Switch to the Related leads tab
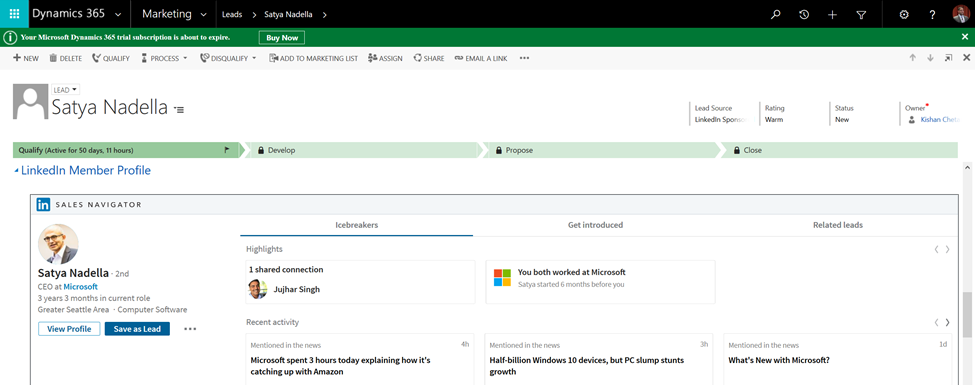The width and height of the screenshot is (975, 385). (x=838, y=225)
